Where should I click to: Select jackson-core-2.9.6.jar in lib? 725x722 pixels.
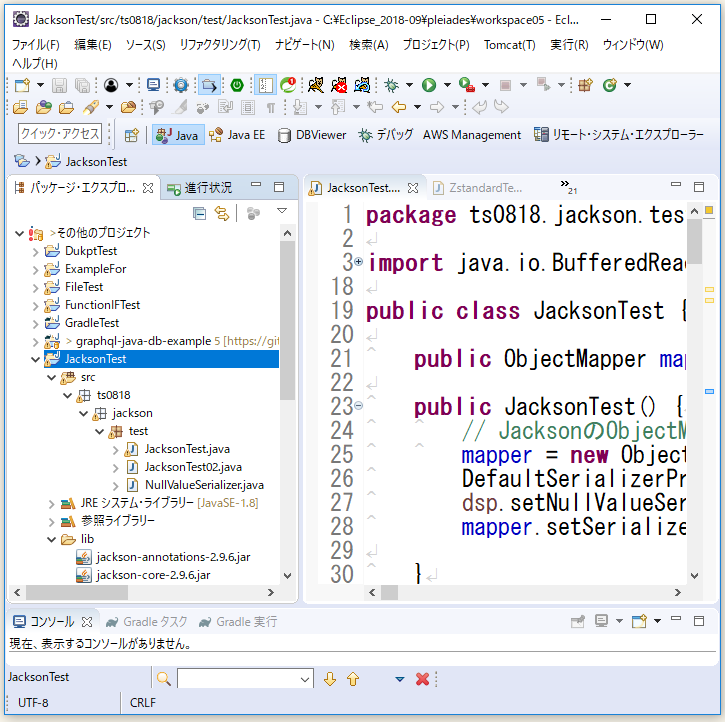[154, 575]
